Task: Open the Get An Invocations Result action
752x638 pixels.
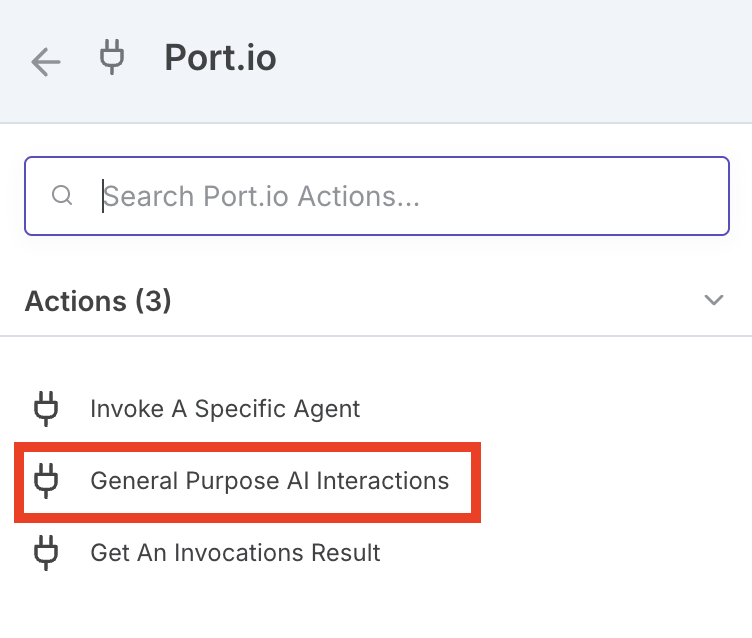Action: click(235, 551)
